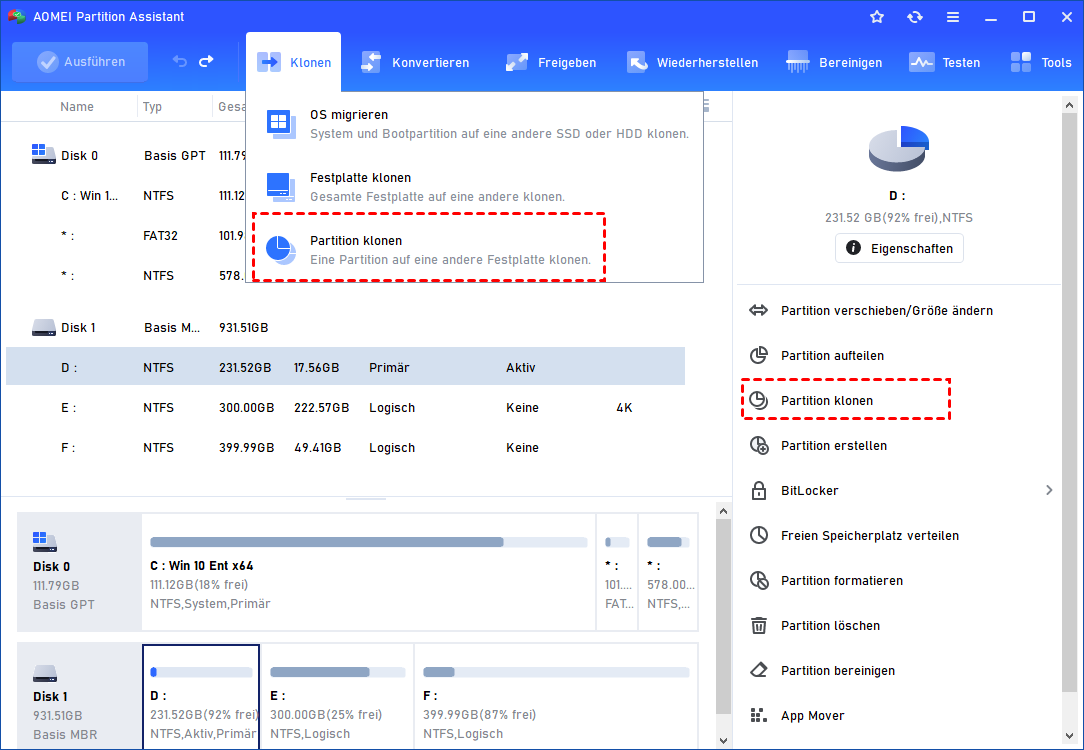This screenshot has height=750, width=1084.
Task: Click the 101 MB FAT partition block in Disk 0 map
Action: click(x=617, y=572)
